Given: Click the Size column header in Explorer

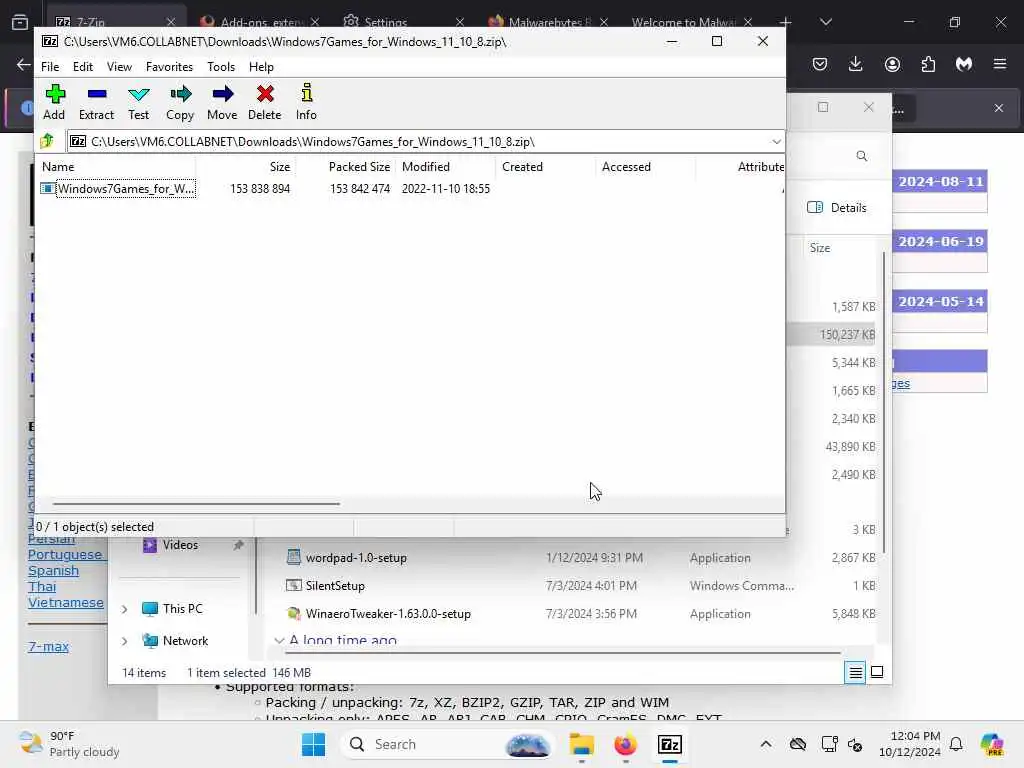Looking at the screenshot, I should pos(820,248).
